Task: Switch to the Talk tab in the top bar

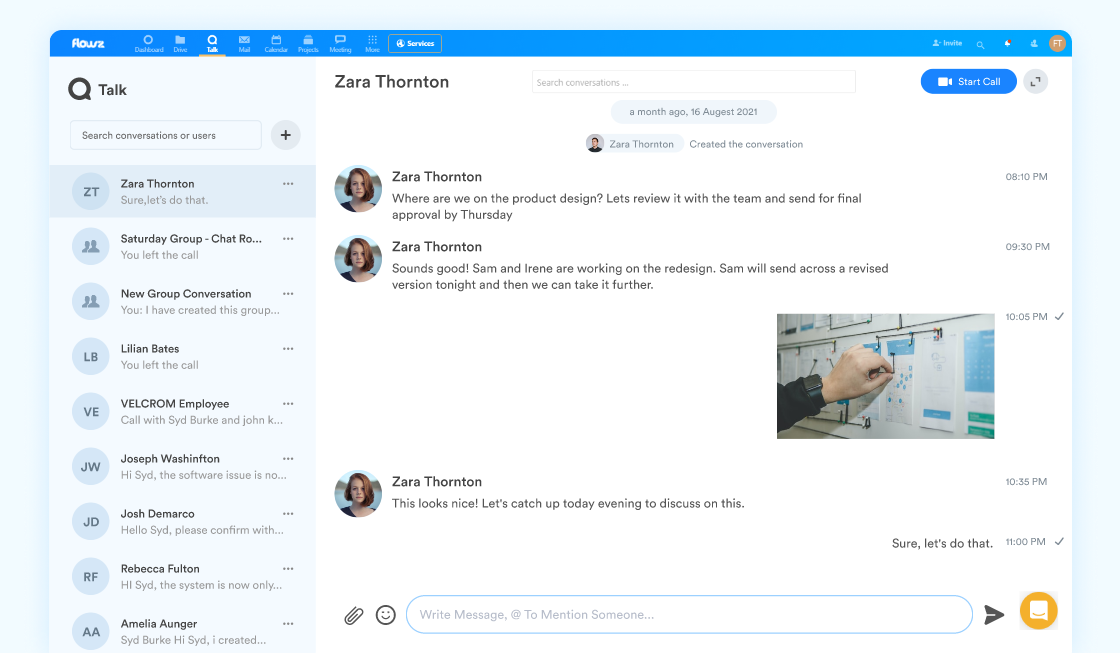Action: pyautogui.click(x=212, y=42)
